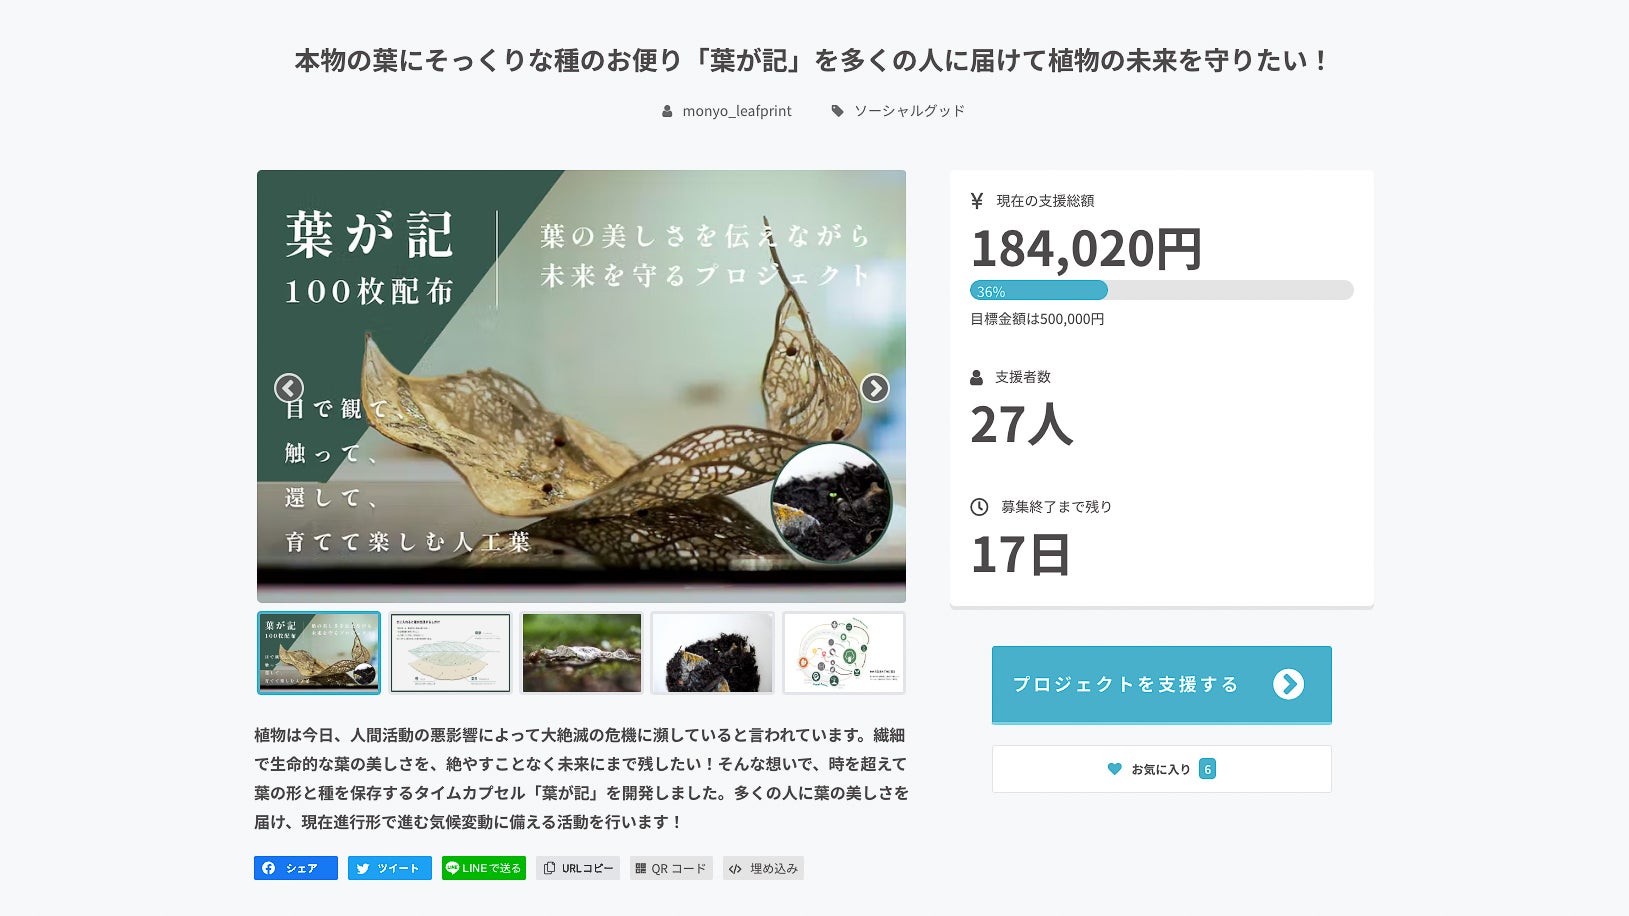Open the monyo_leafprint author link
The height and width of the screenshot is (916, 1629).
point(737,111)
